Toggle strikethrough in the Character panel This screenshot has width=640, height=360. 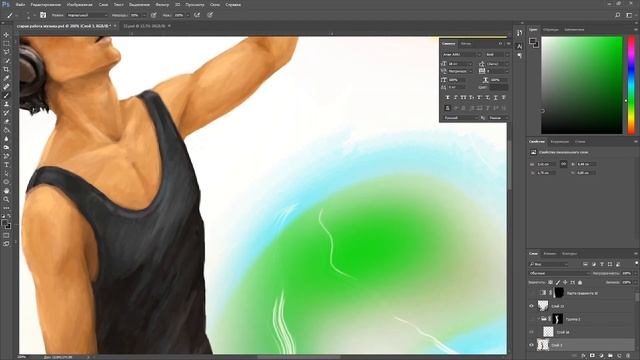[x=504, y=98]
